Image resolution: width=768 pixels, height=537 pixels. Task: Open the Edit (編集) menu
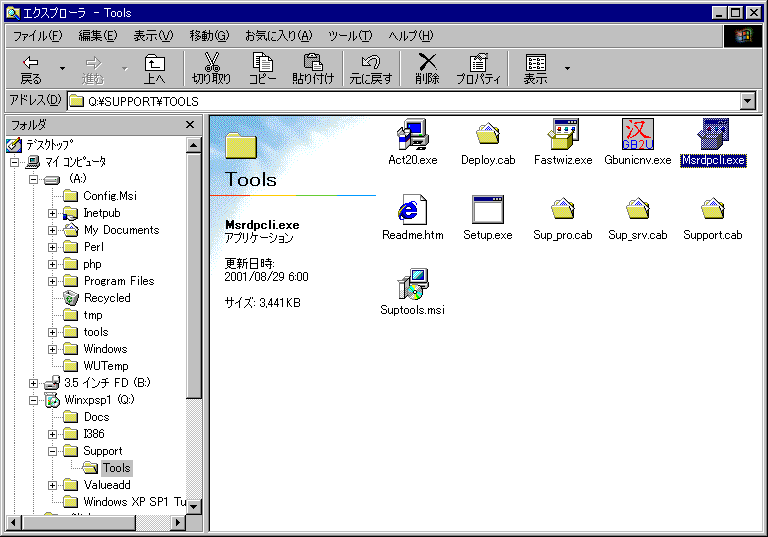coord(98,36)
